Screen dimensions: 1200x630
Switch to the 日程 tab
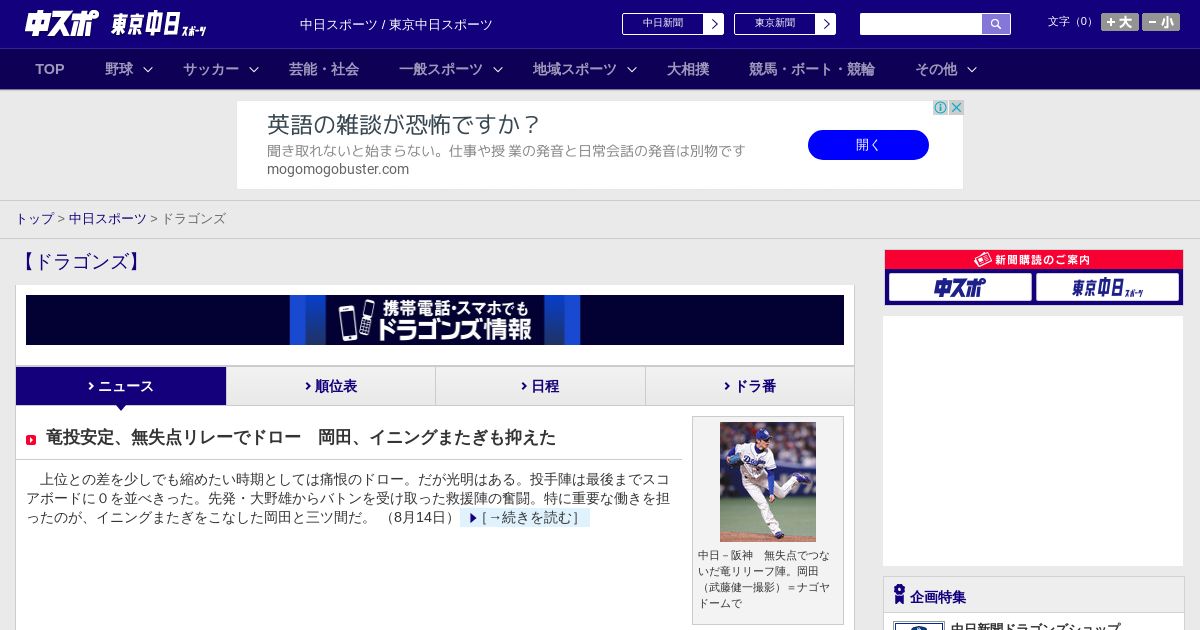540,386
